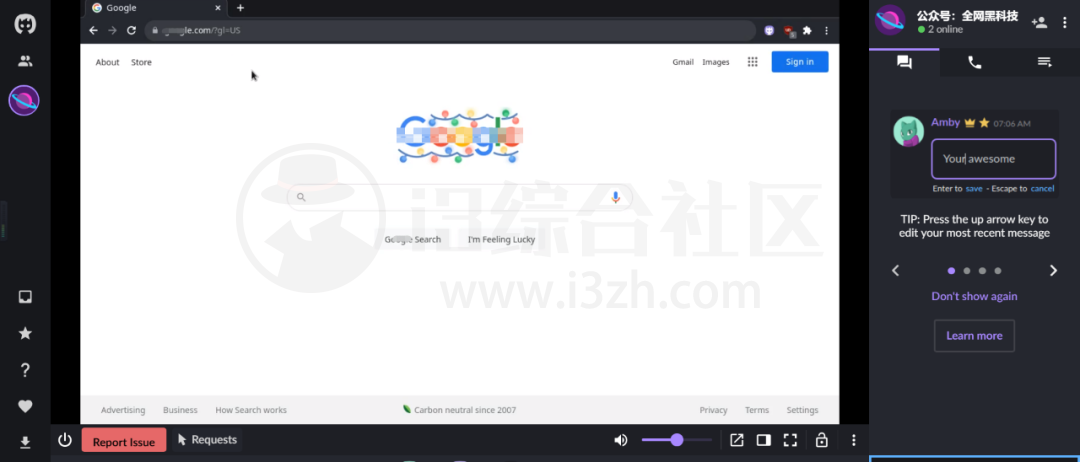This screenshot has width=1080, height=462.
Task: Open the Requests control button
Action: pos(207,440)
